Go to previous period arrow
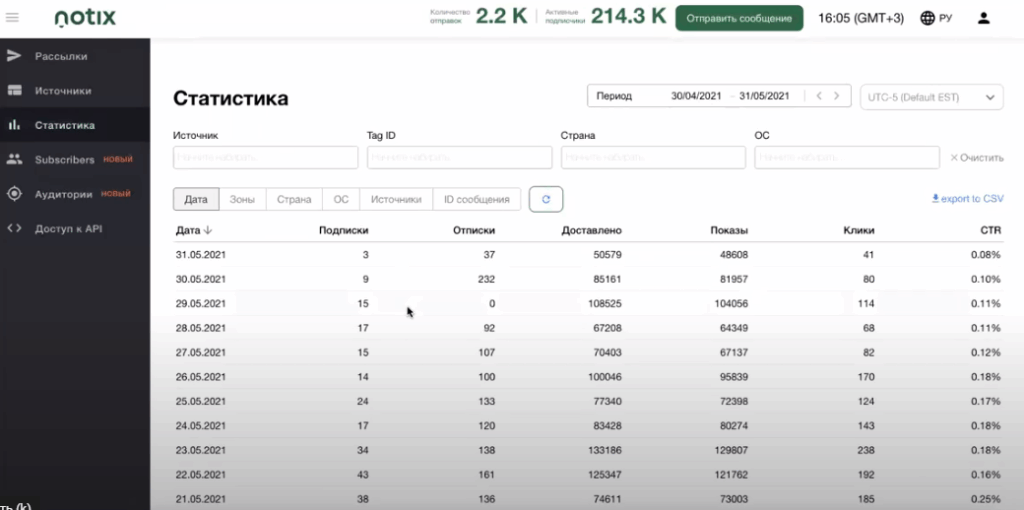The width and height of the screenshot is (1024, 510). coord(819,96)
